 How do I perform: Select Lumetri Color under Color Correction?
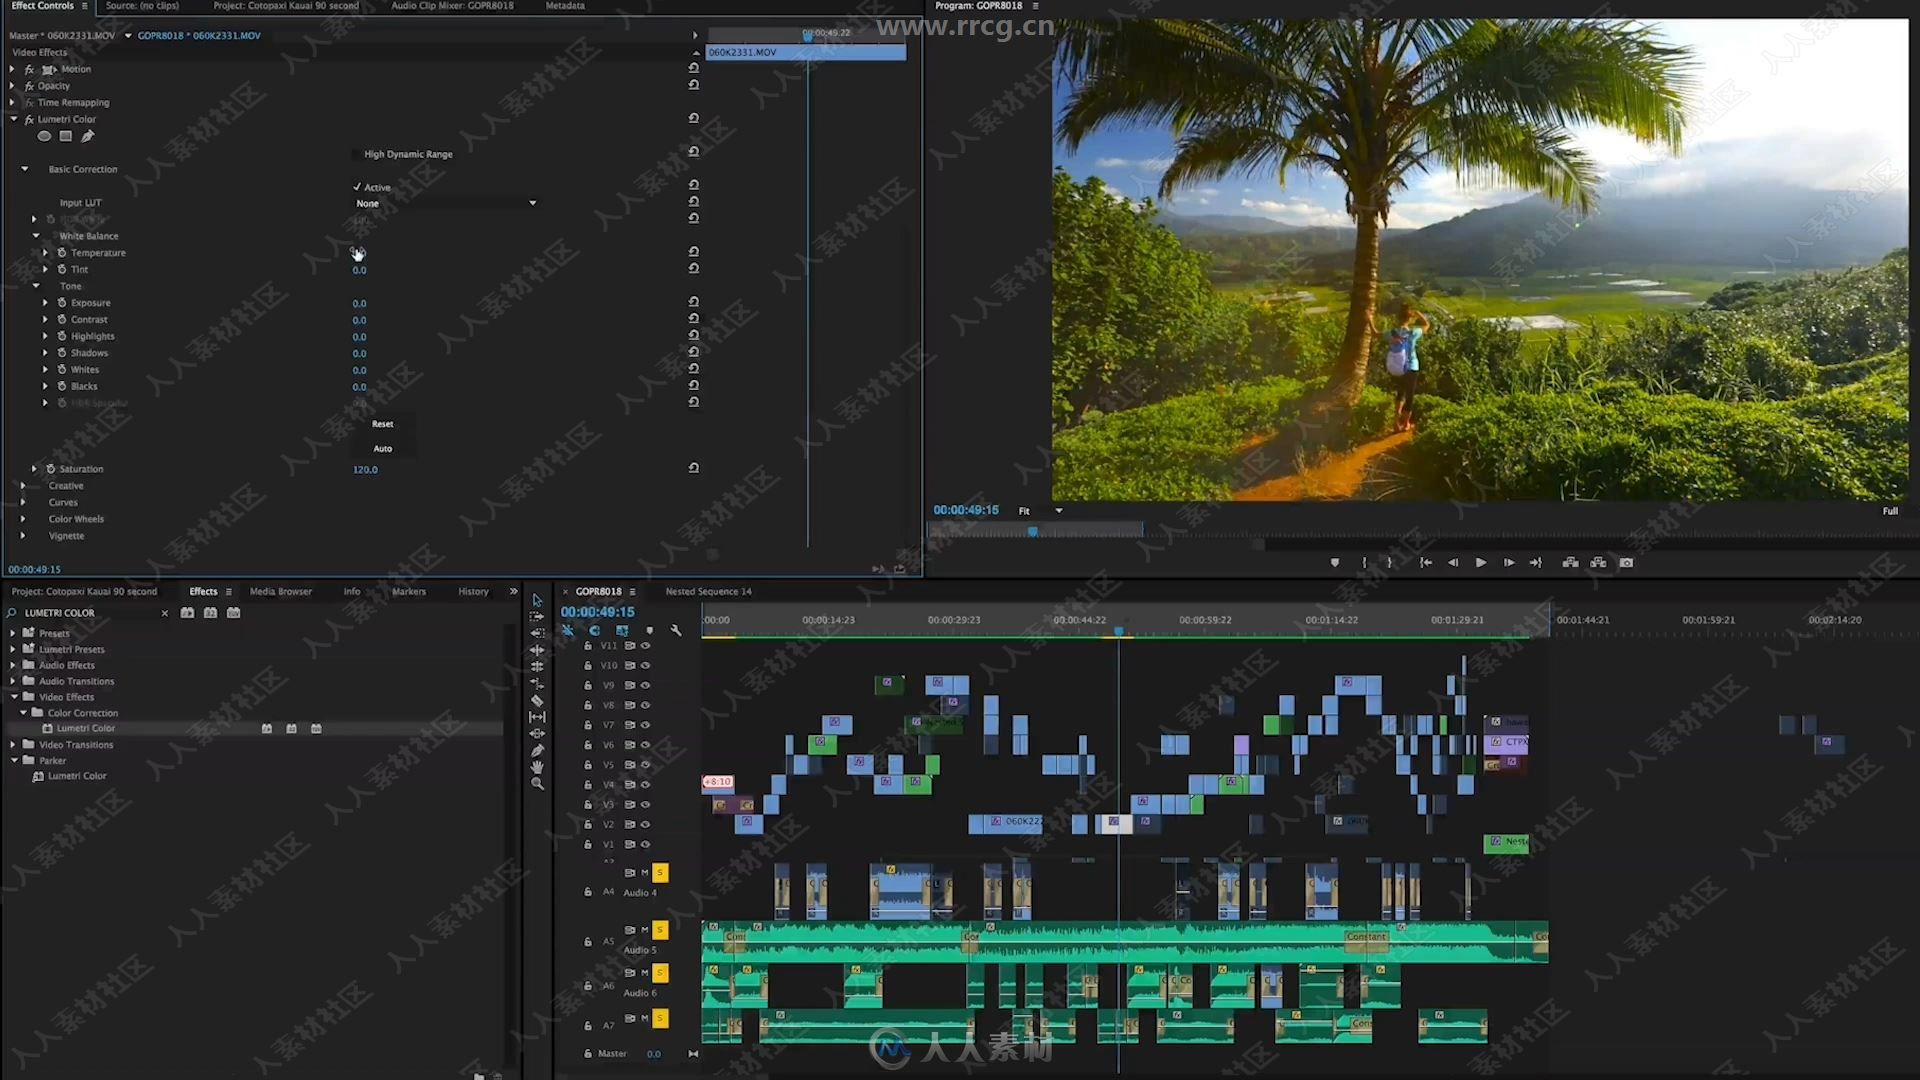tap(86, 729)
